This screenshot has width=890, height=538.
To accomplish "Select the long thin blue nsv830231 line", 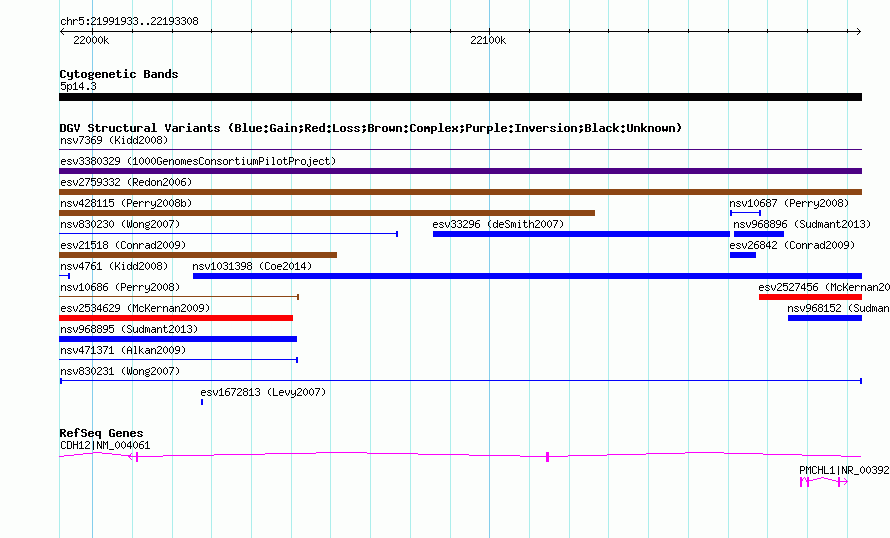I will coord(461,381).
